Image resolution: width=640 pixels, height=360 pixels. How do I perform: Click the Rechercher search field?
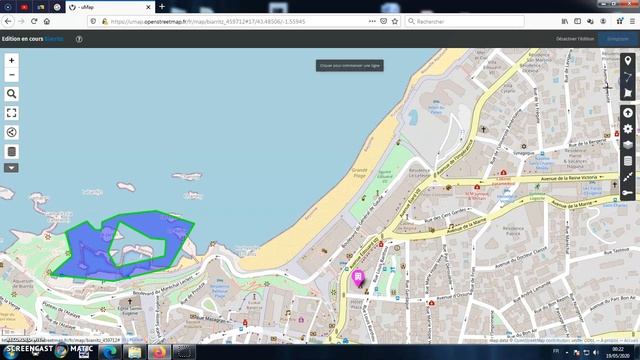coord(464,21)
